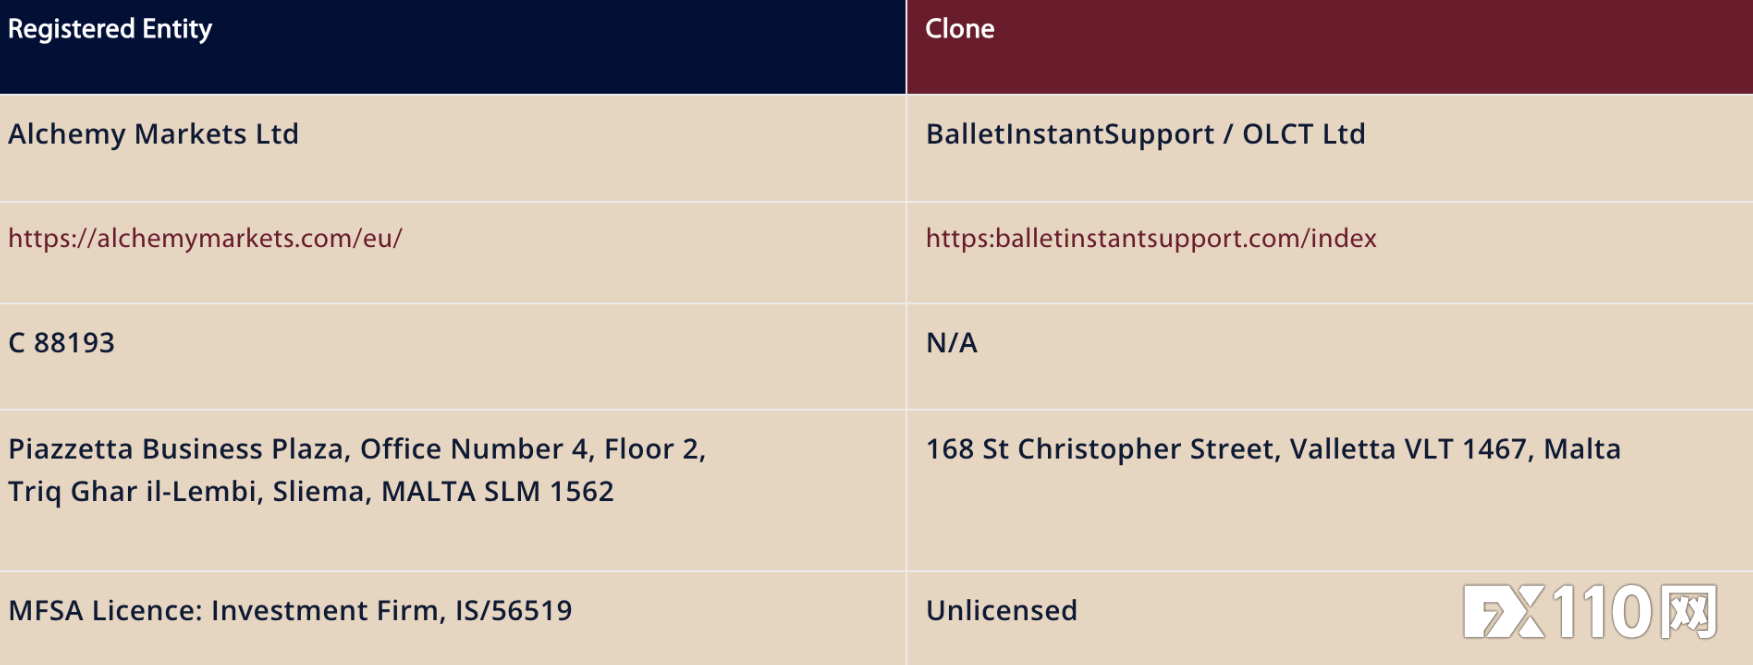This screenshot has height=665, width=1753.
Task: Select the Piazzetta Business Plaza address text
Action: point(357,470)
